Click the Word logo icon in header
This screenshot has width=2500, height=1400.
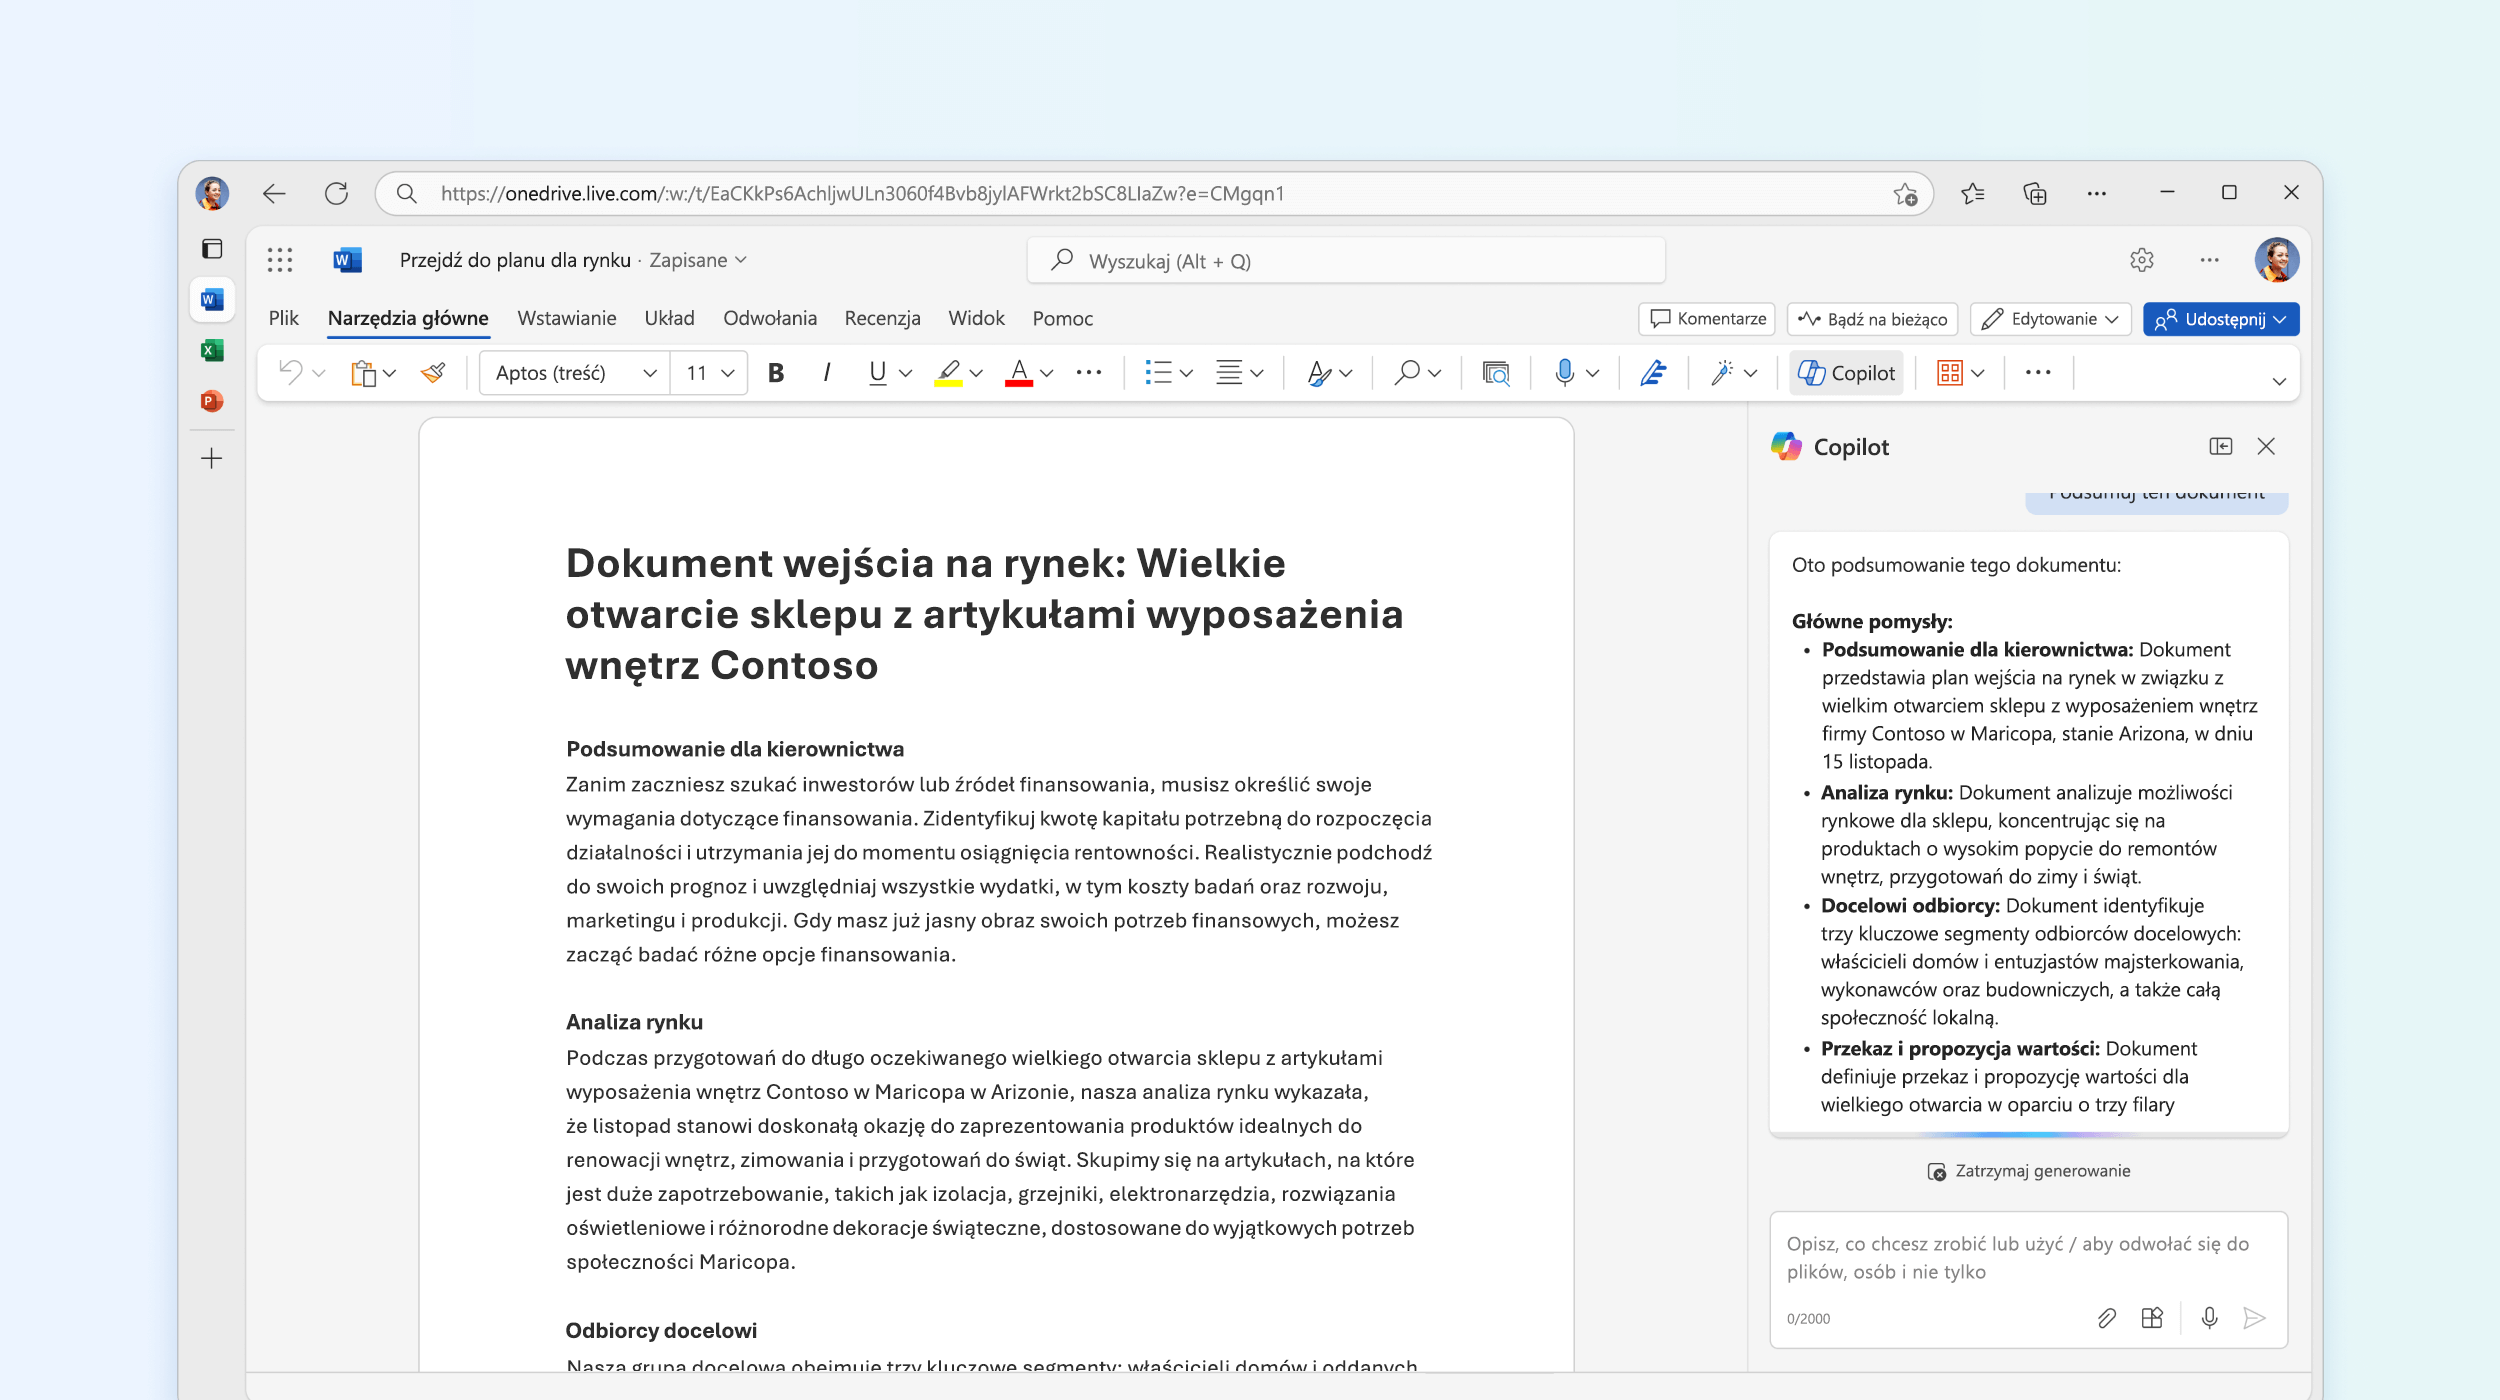347,260
